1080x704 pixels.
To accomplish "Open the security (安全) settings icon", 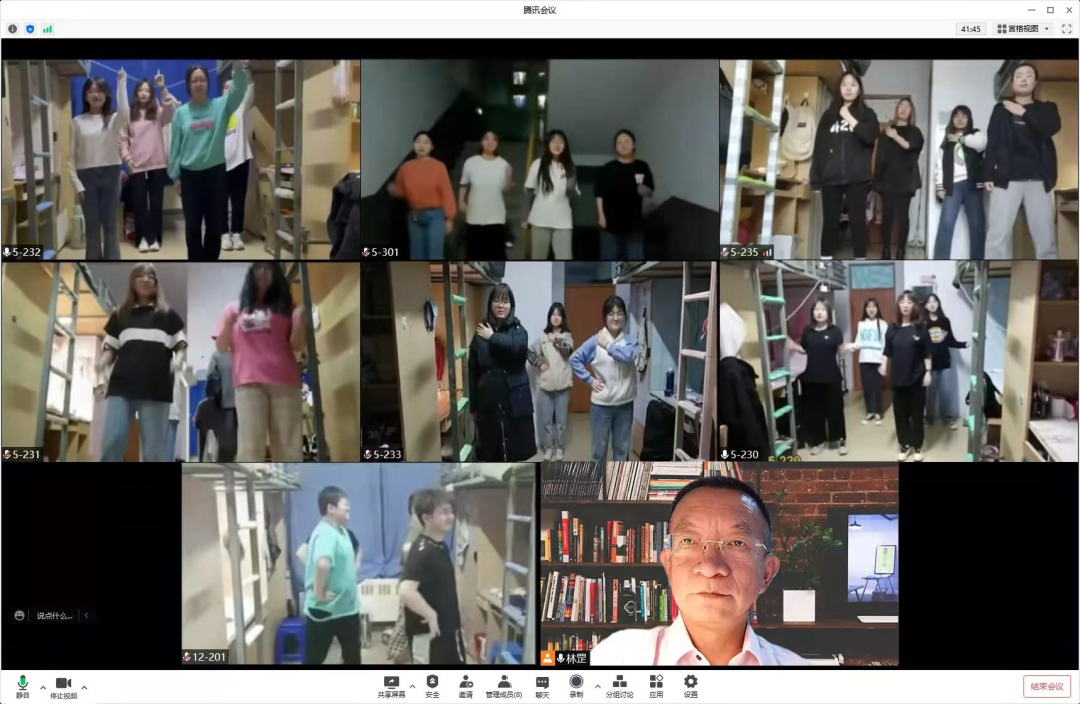I will (x=432, y=686).
